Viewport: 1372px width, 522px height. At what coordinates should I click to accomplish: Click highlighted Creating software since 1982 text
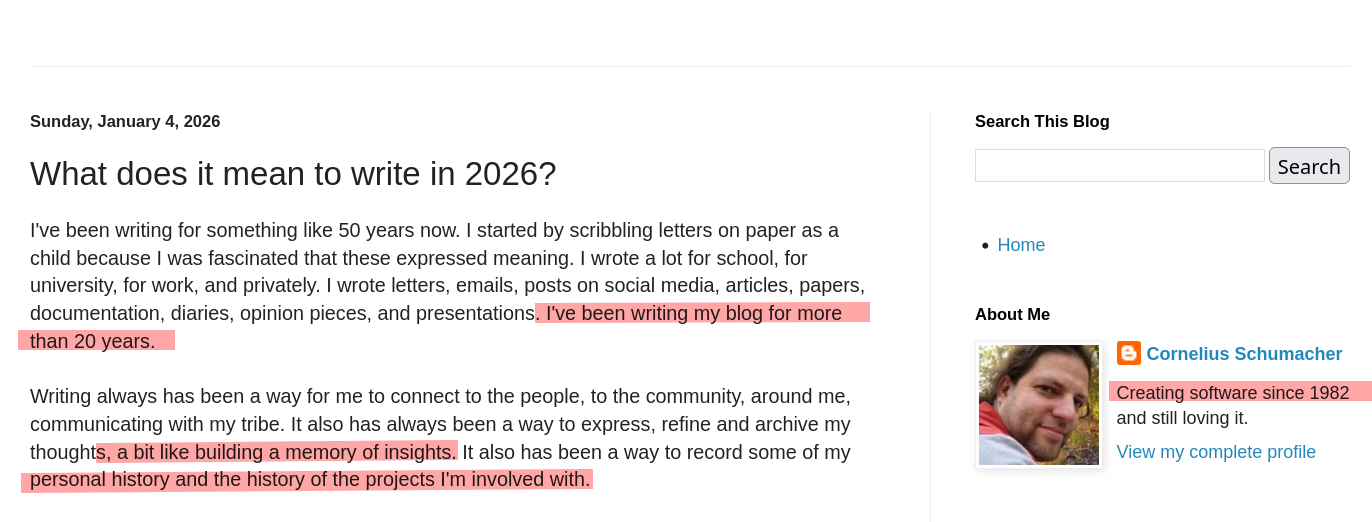pyautogui.click(x=1232, y=393)
